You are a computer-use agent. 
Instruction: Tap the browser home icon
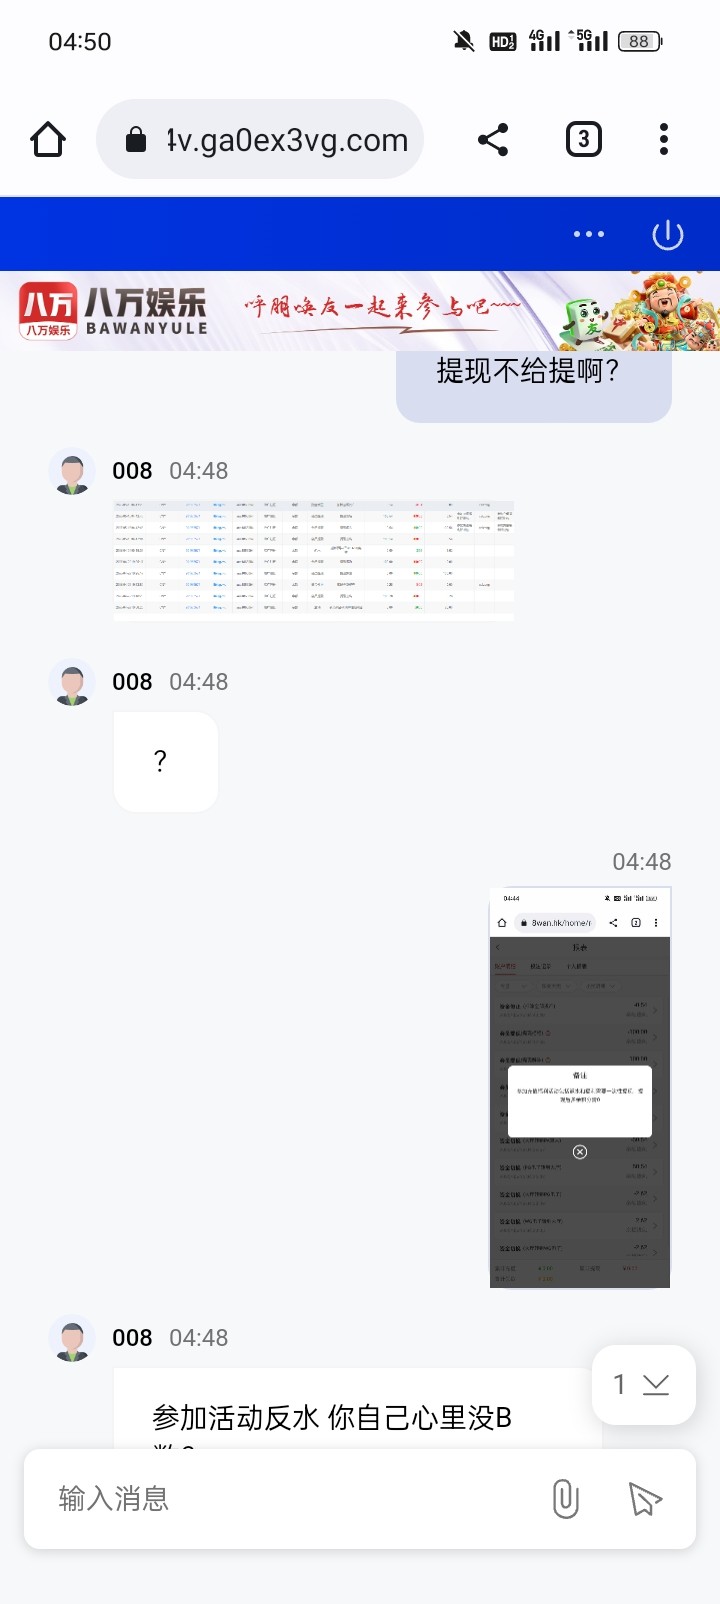[48, 140]
